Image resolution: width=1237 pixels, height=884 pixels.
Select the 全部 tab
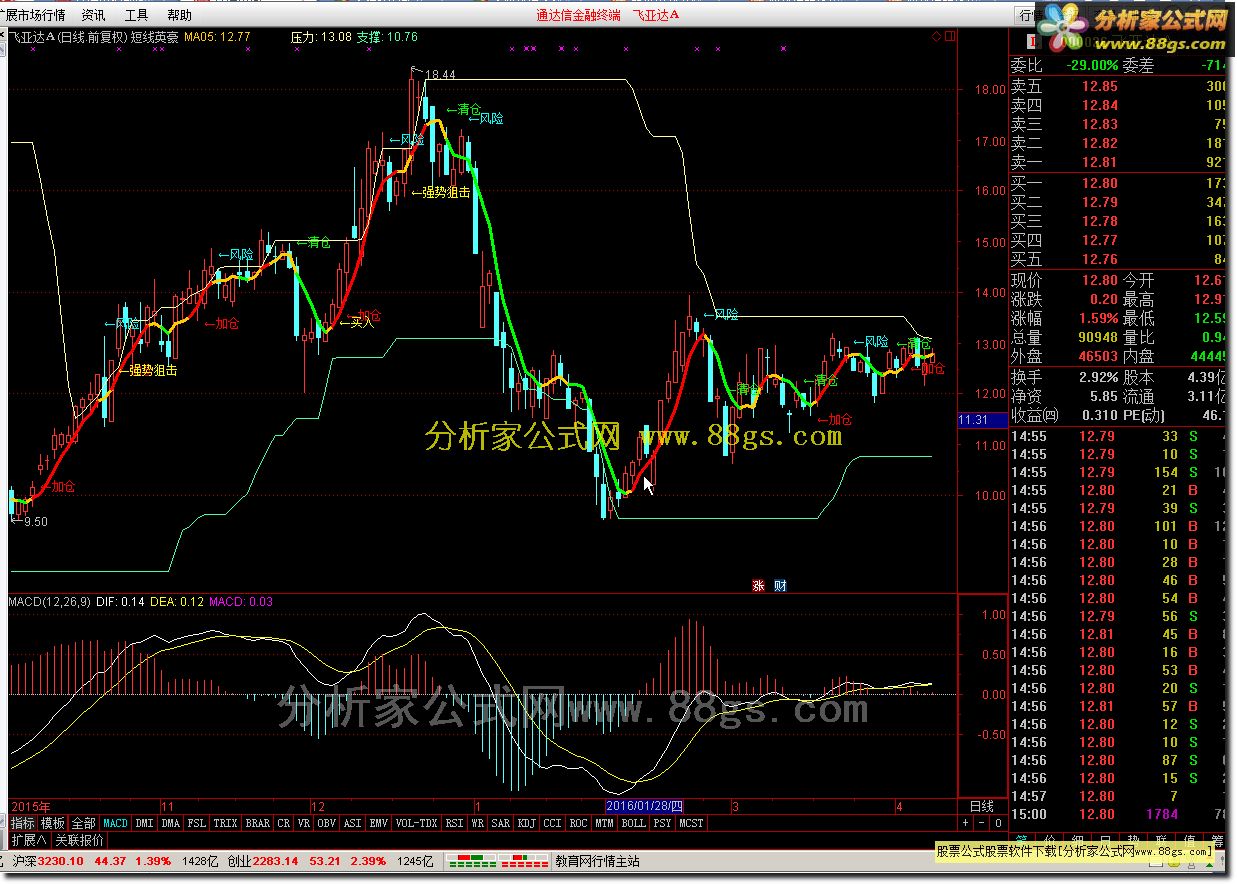(x=83, y=823)
